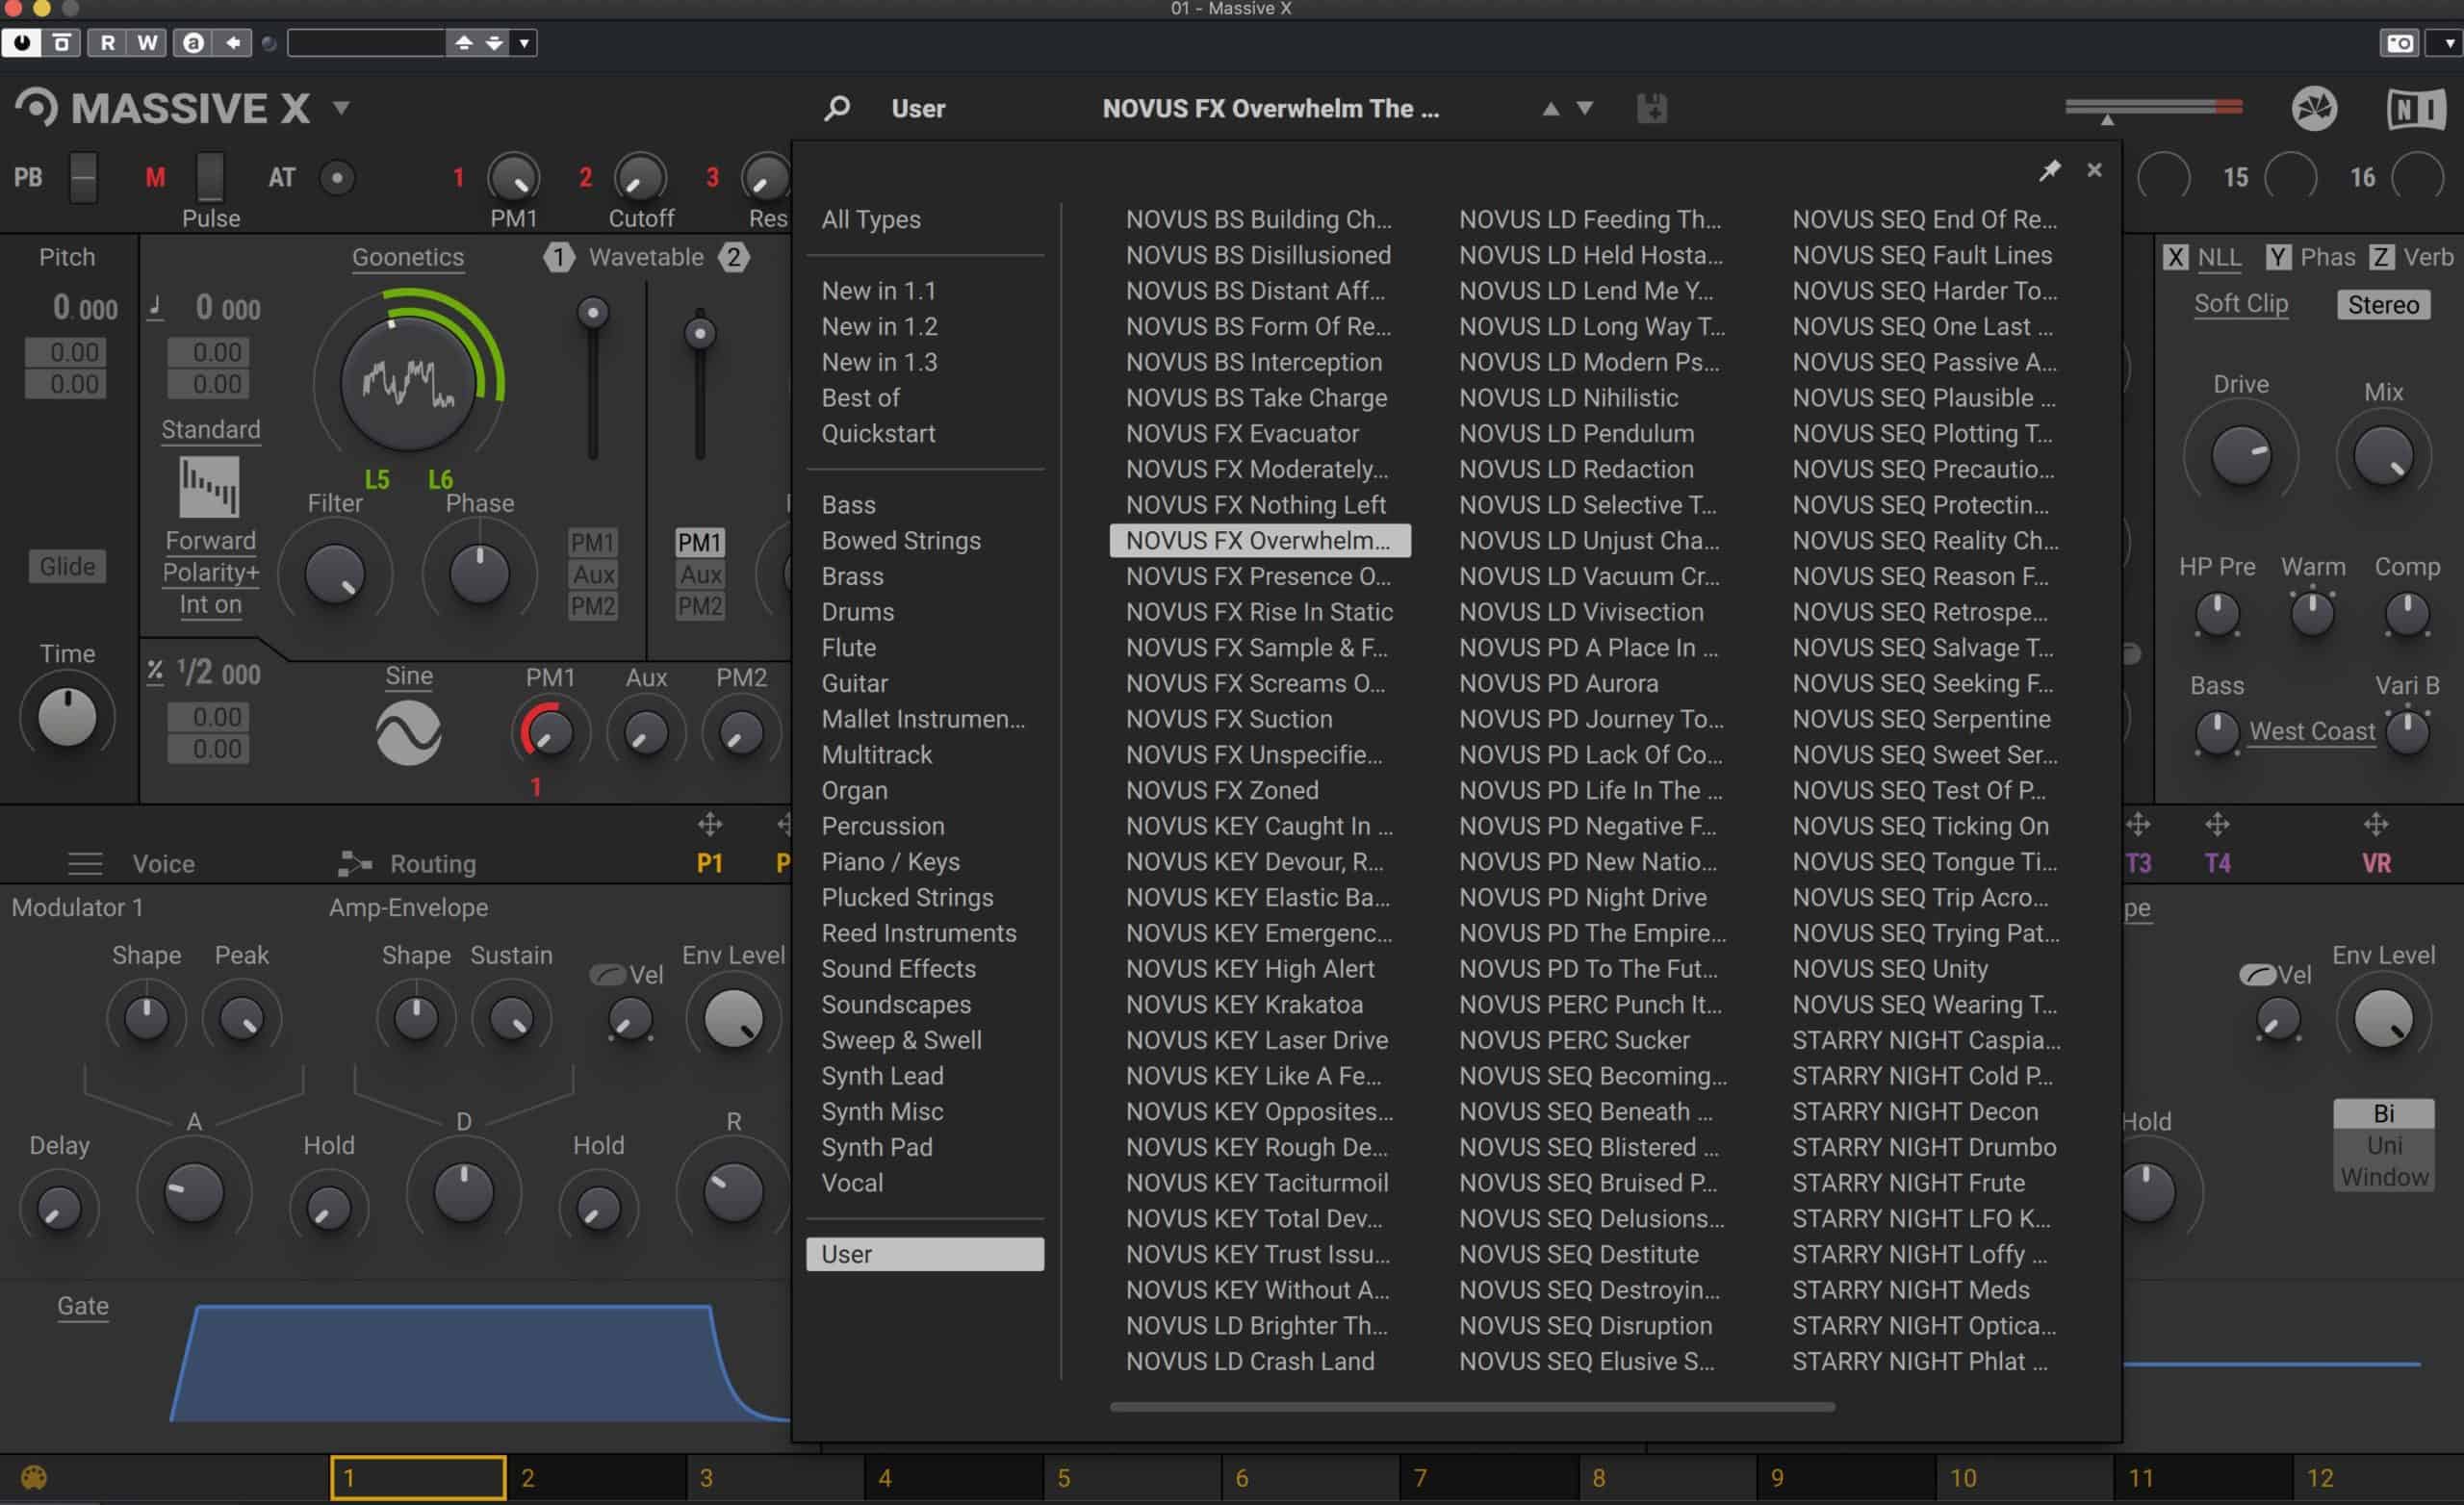The width and height of the screenshot is (2464, 1505).
Task: Select the Synth Pad category
Action: [x=877, y=1147]
